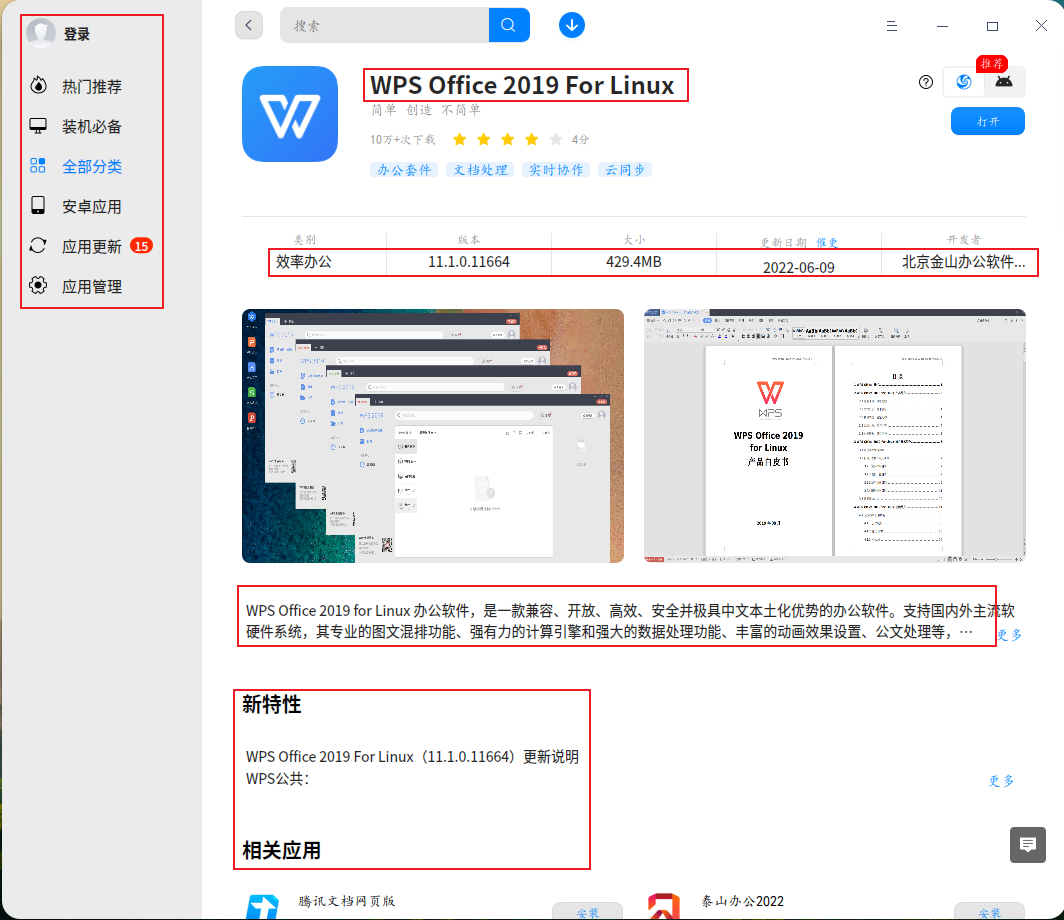Viewport: 1064px width, 920px height.
Task: Click the developer name 北京金山办公软件...
Action: tap(963, 262)
